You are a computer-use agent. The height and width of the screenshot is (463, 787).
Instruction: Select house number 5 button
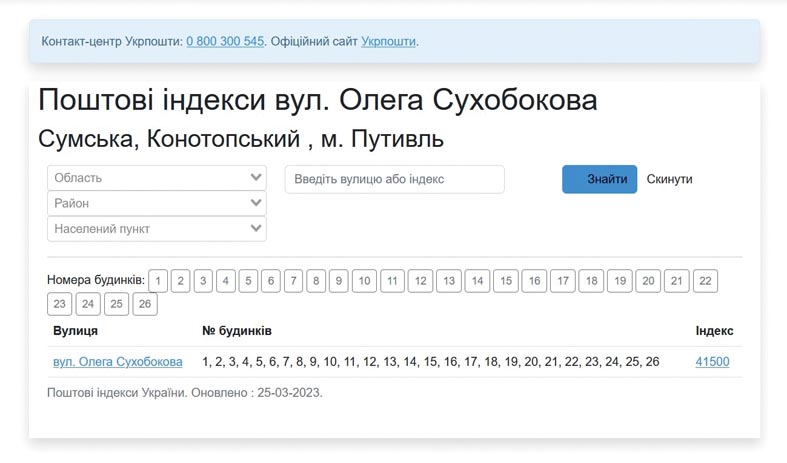(248, 281)
